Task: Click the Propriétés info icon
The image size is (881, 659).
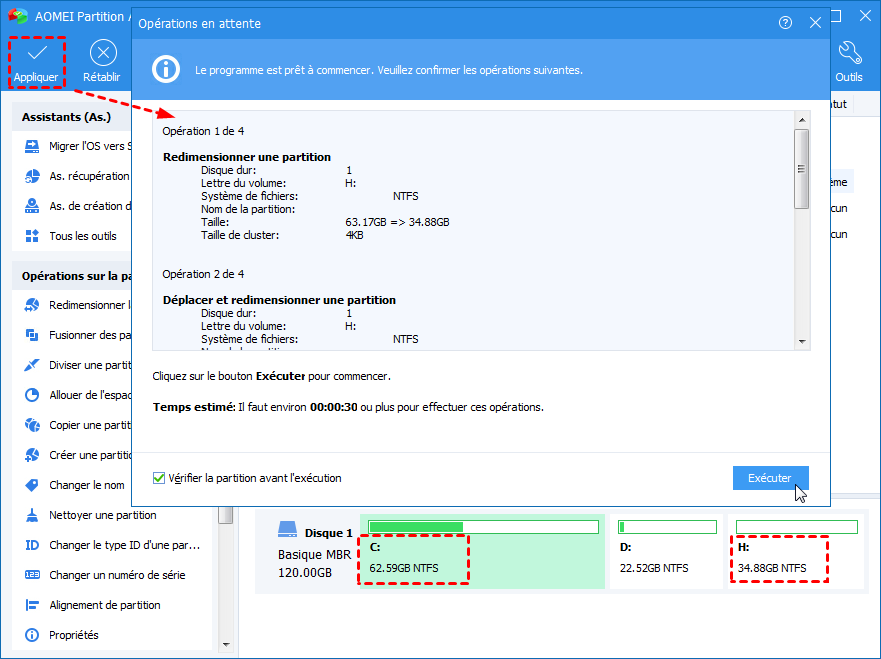Action: click(32, 635)
